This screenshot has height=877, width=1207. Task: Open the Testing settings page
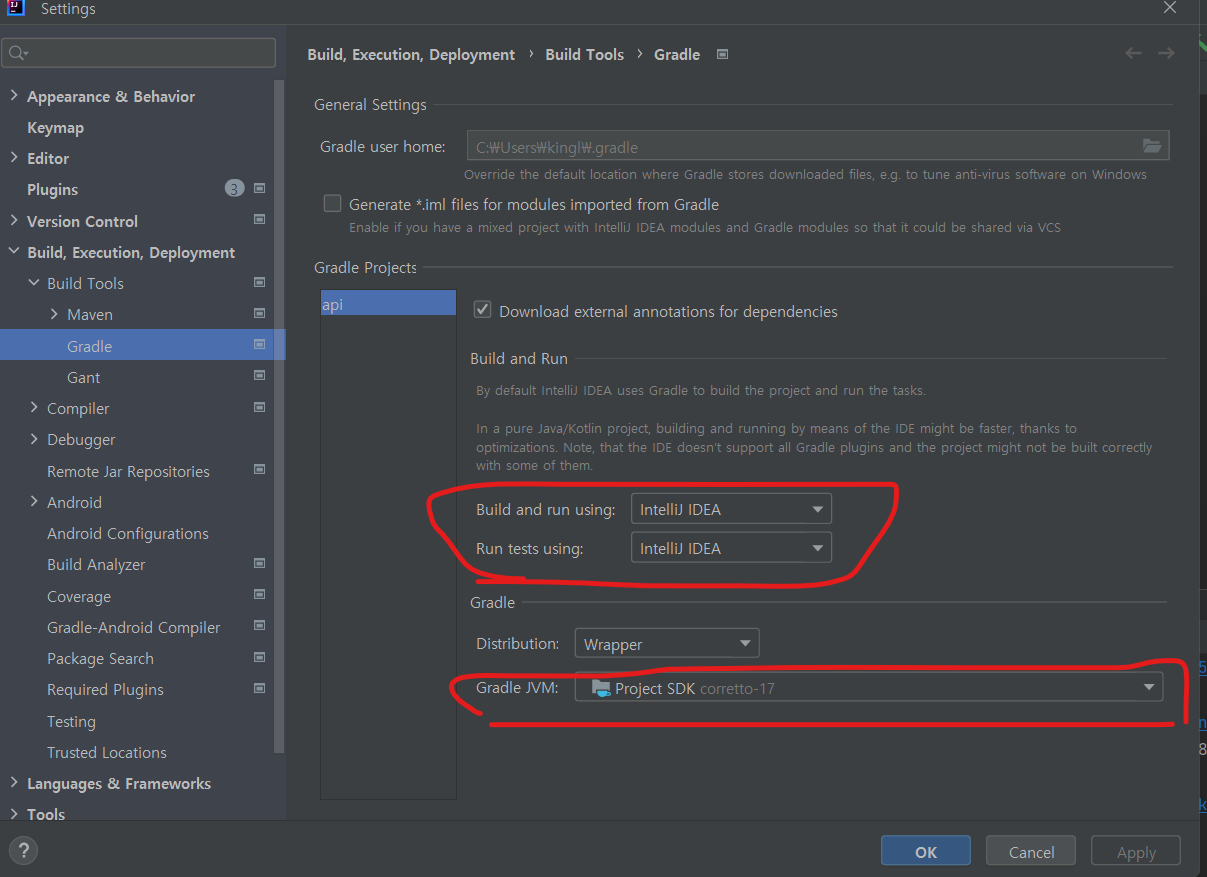(x=71, y=721)
